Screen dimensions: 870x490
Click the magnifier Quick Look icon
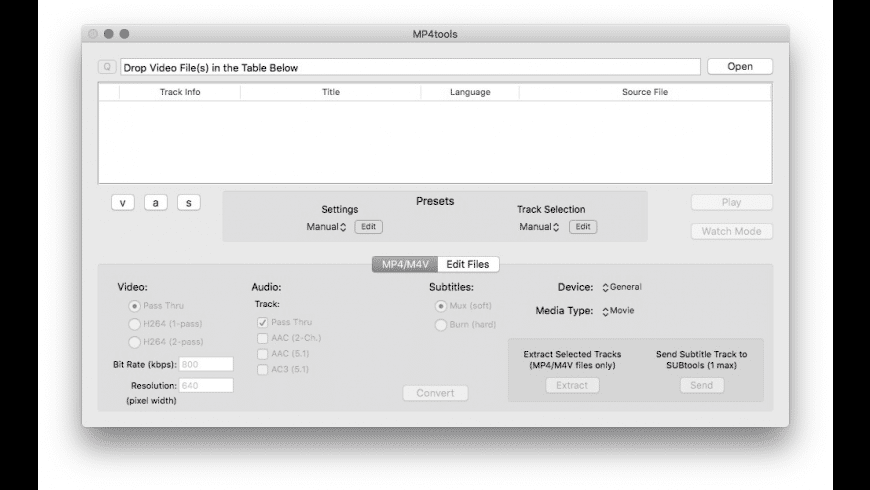pos(107,67)
